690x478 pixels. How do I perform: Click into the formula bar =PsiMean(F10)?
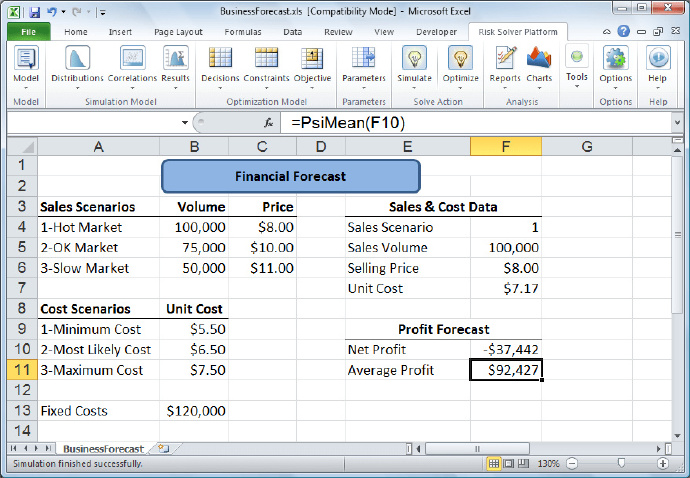tap(476, 123)
